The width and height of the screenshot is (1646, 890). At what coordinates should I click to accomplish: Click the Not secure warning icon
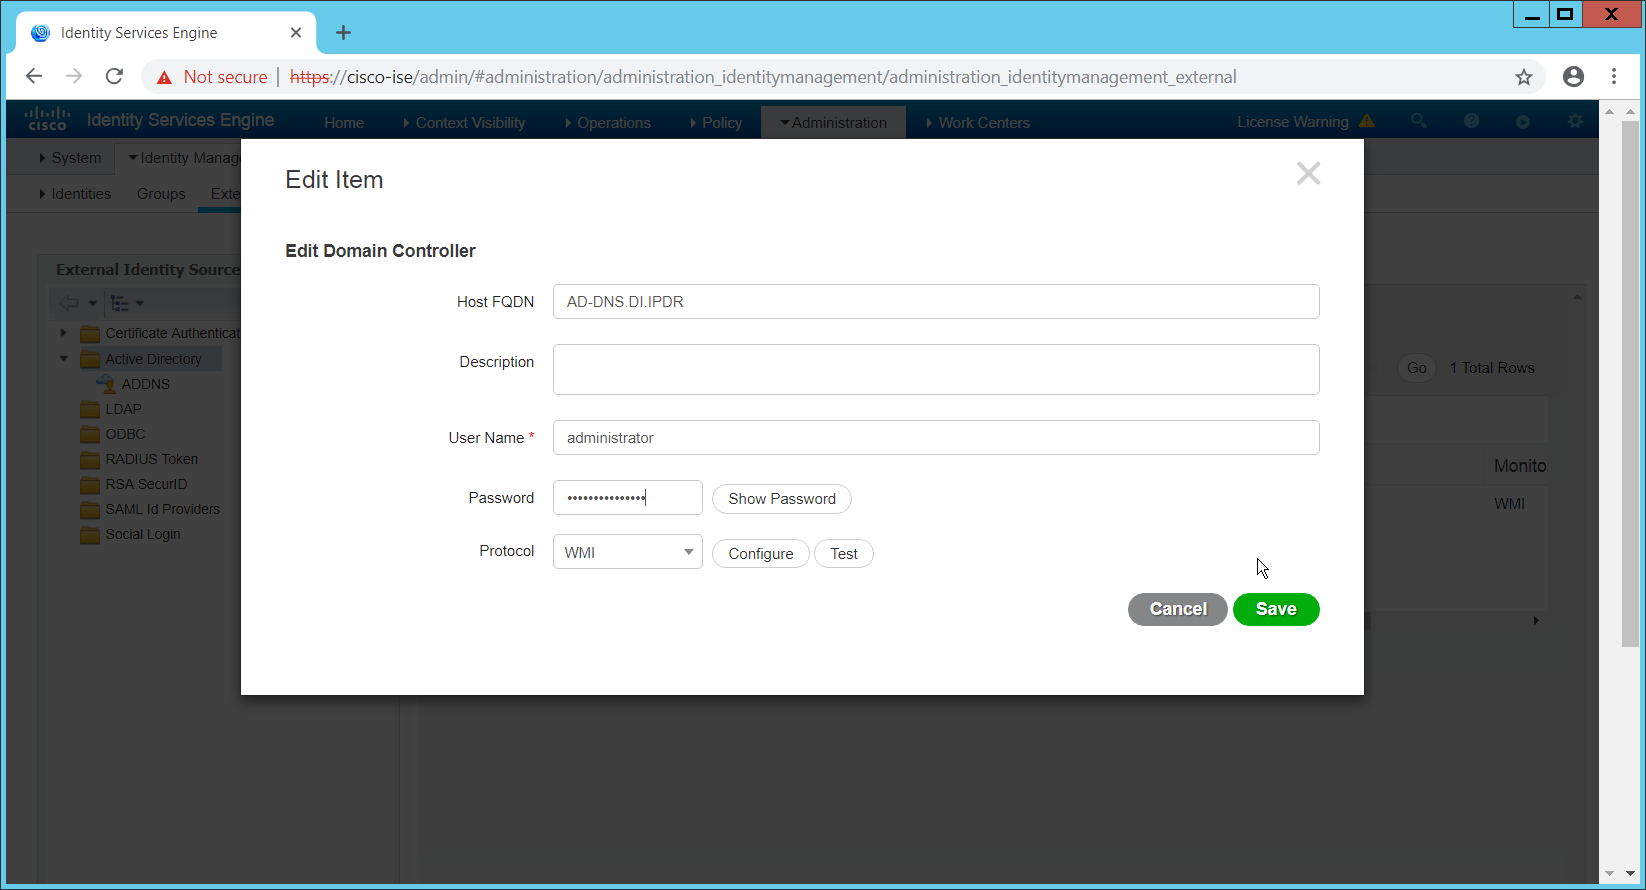tap(165, 78)
